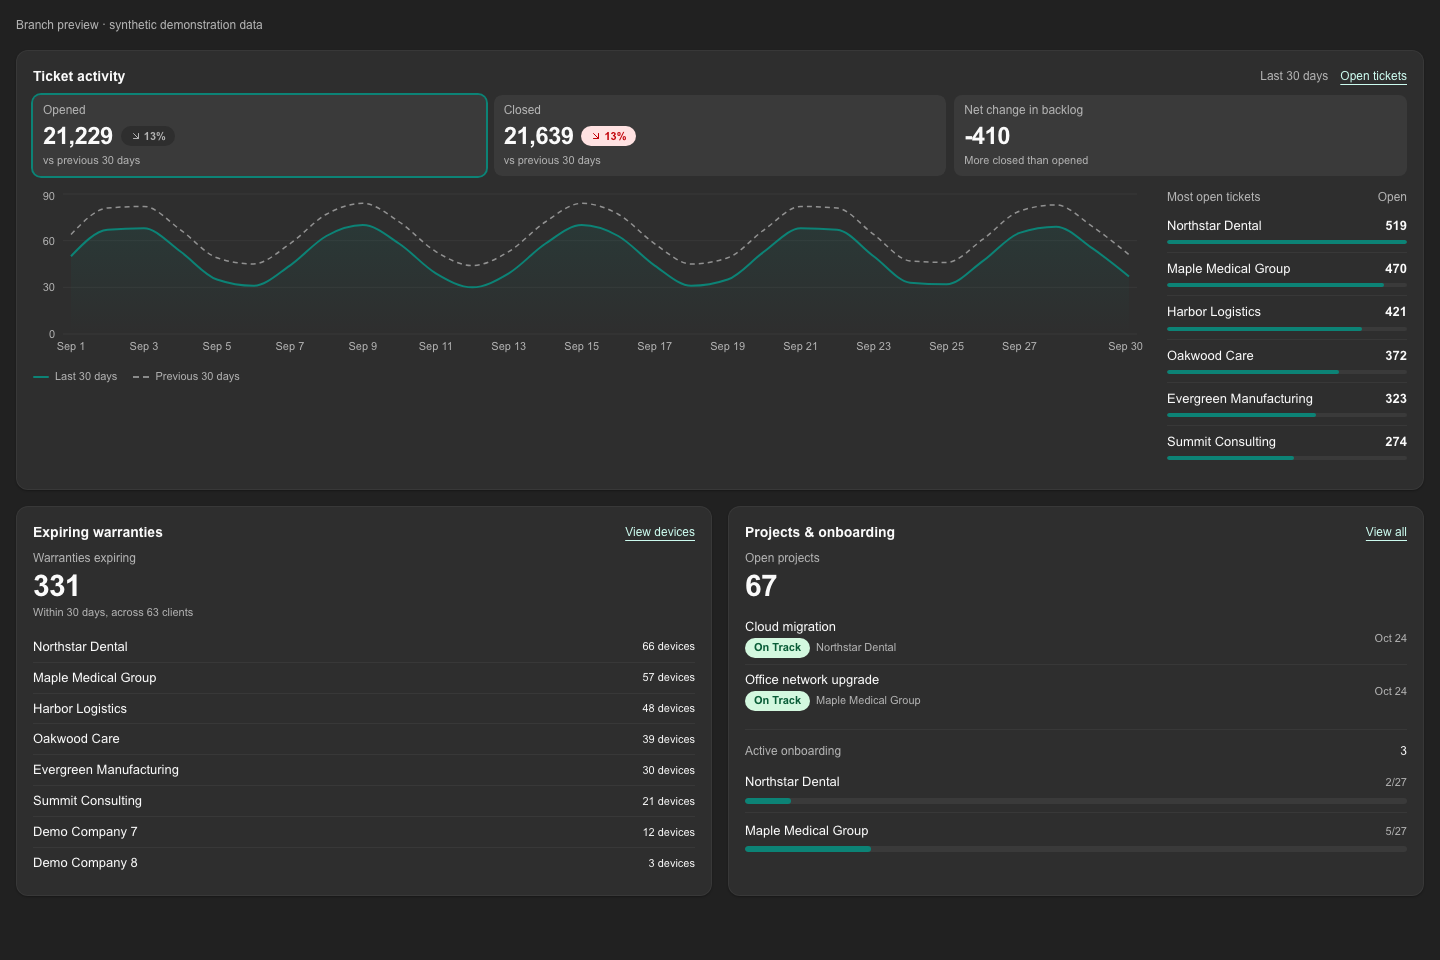Toggle the Last 30 days chart legend entry
Image resolution: width=1440 pixels, height=960 pixels.
tap(75, 377)
